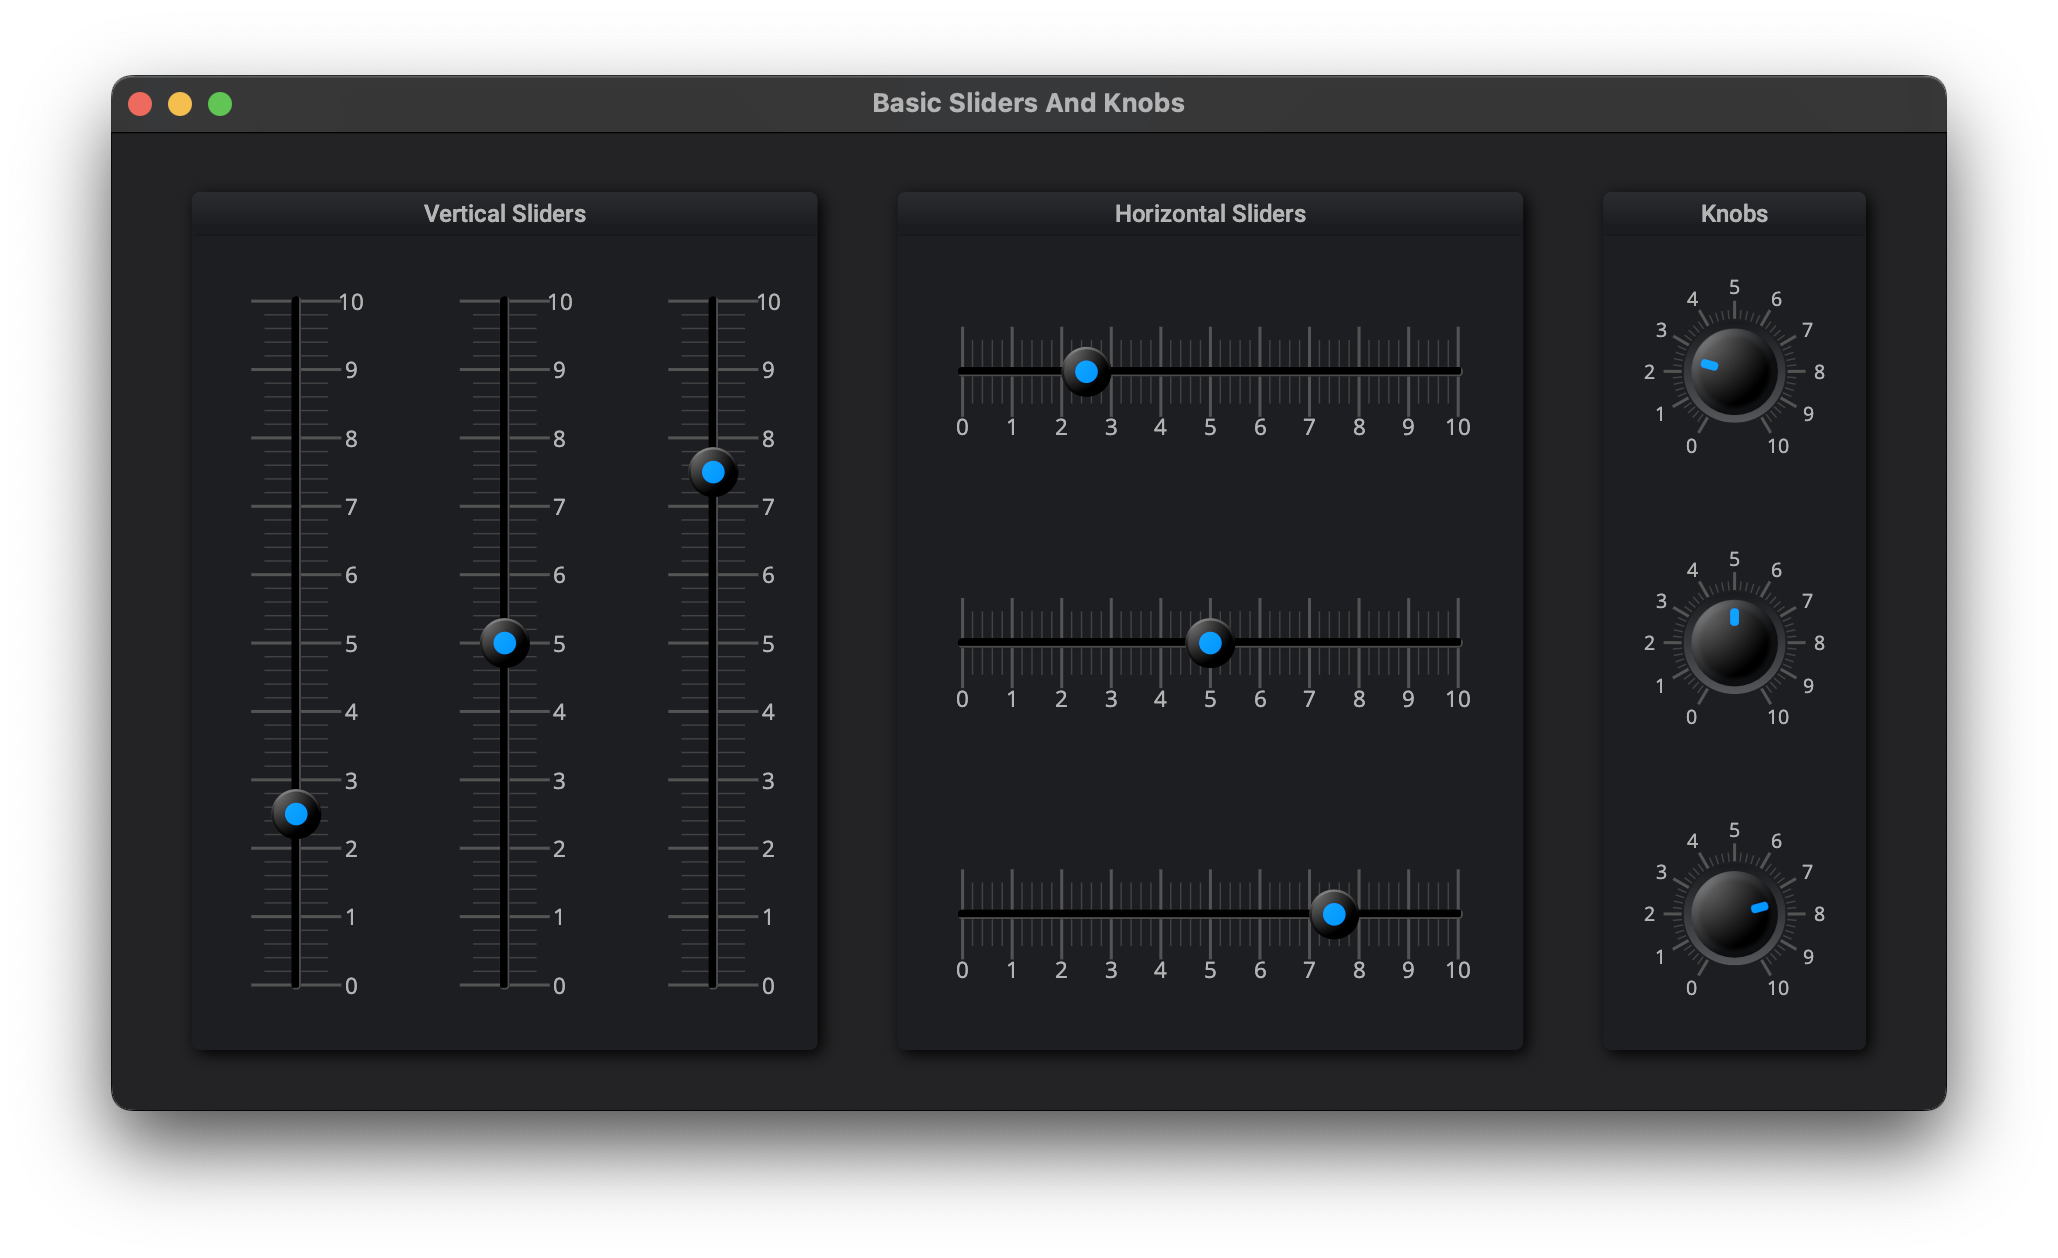Click the 3 label under the bottom horizontal slider
The width and height of the screenshot is (2058, 1258).
[x=1111, y=970]
